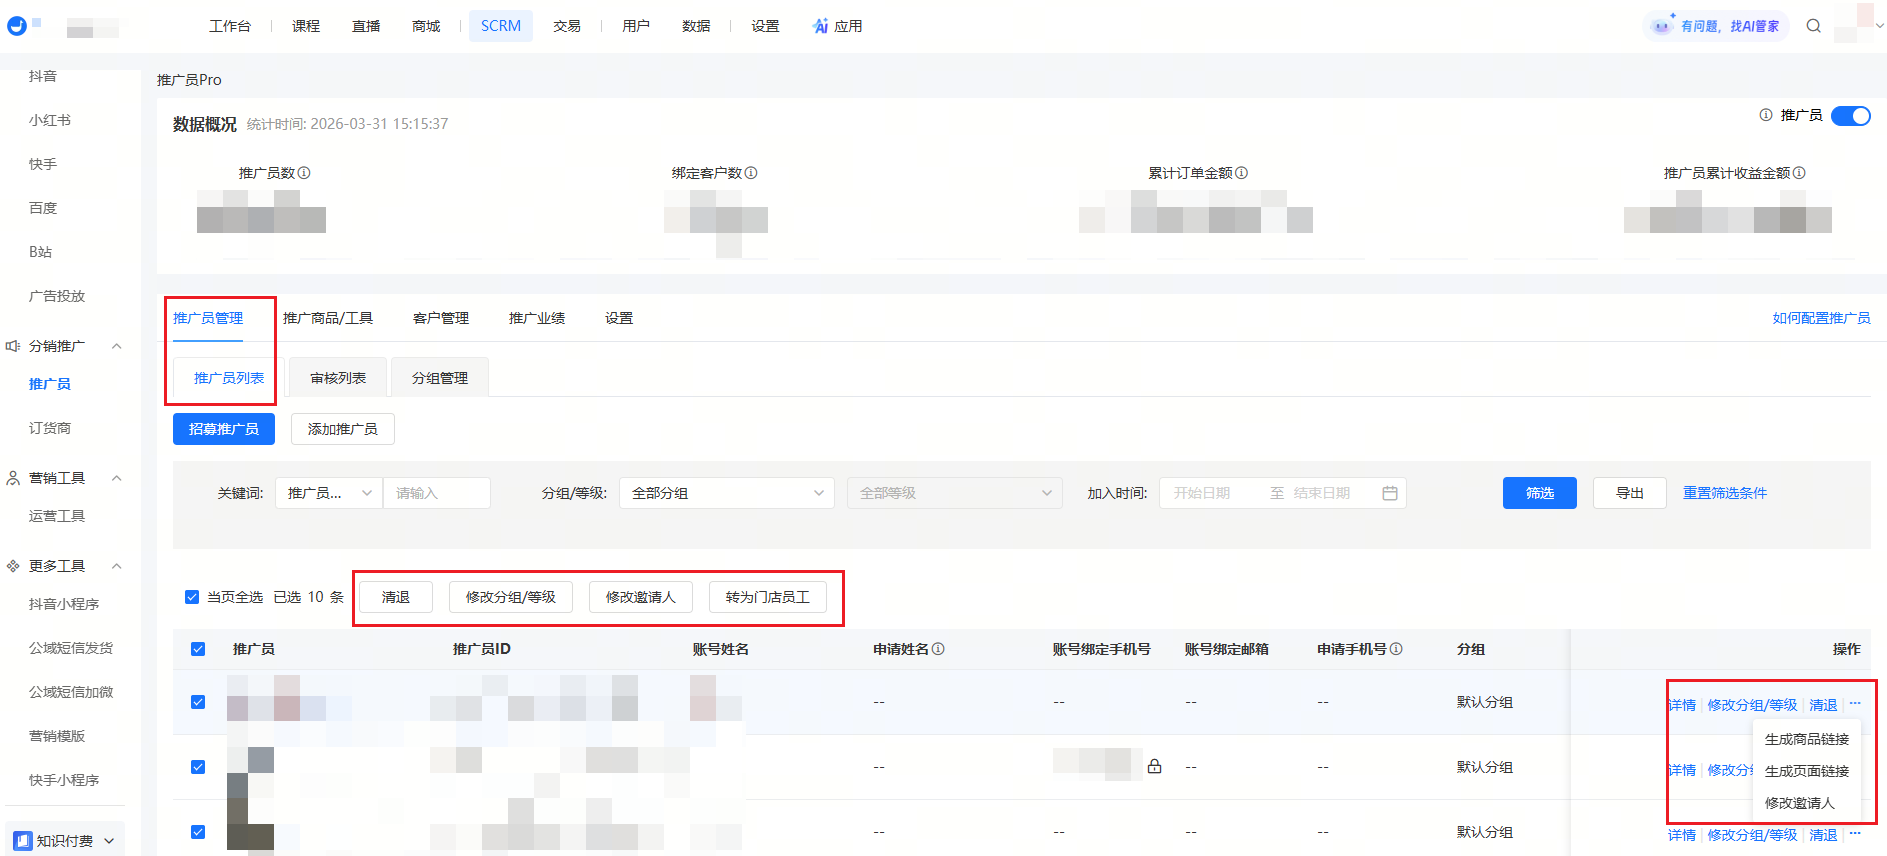Click the 重置筛选条件 link
Image resolution: width=1887 pixels, height=856 pixels.
click(x=1725, y=493)
